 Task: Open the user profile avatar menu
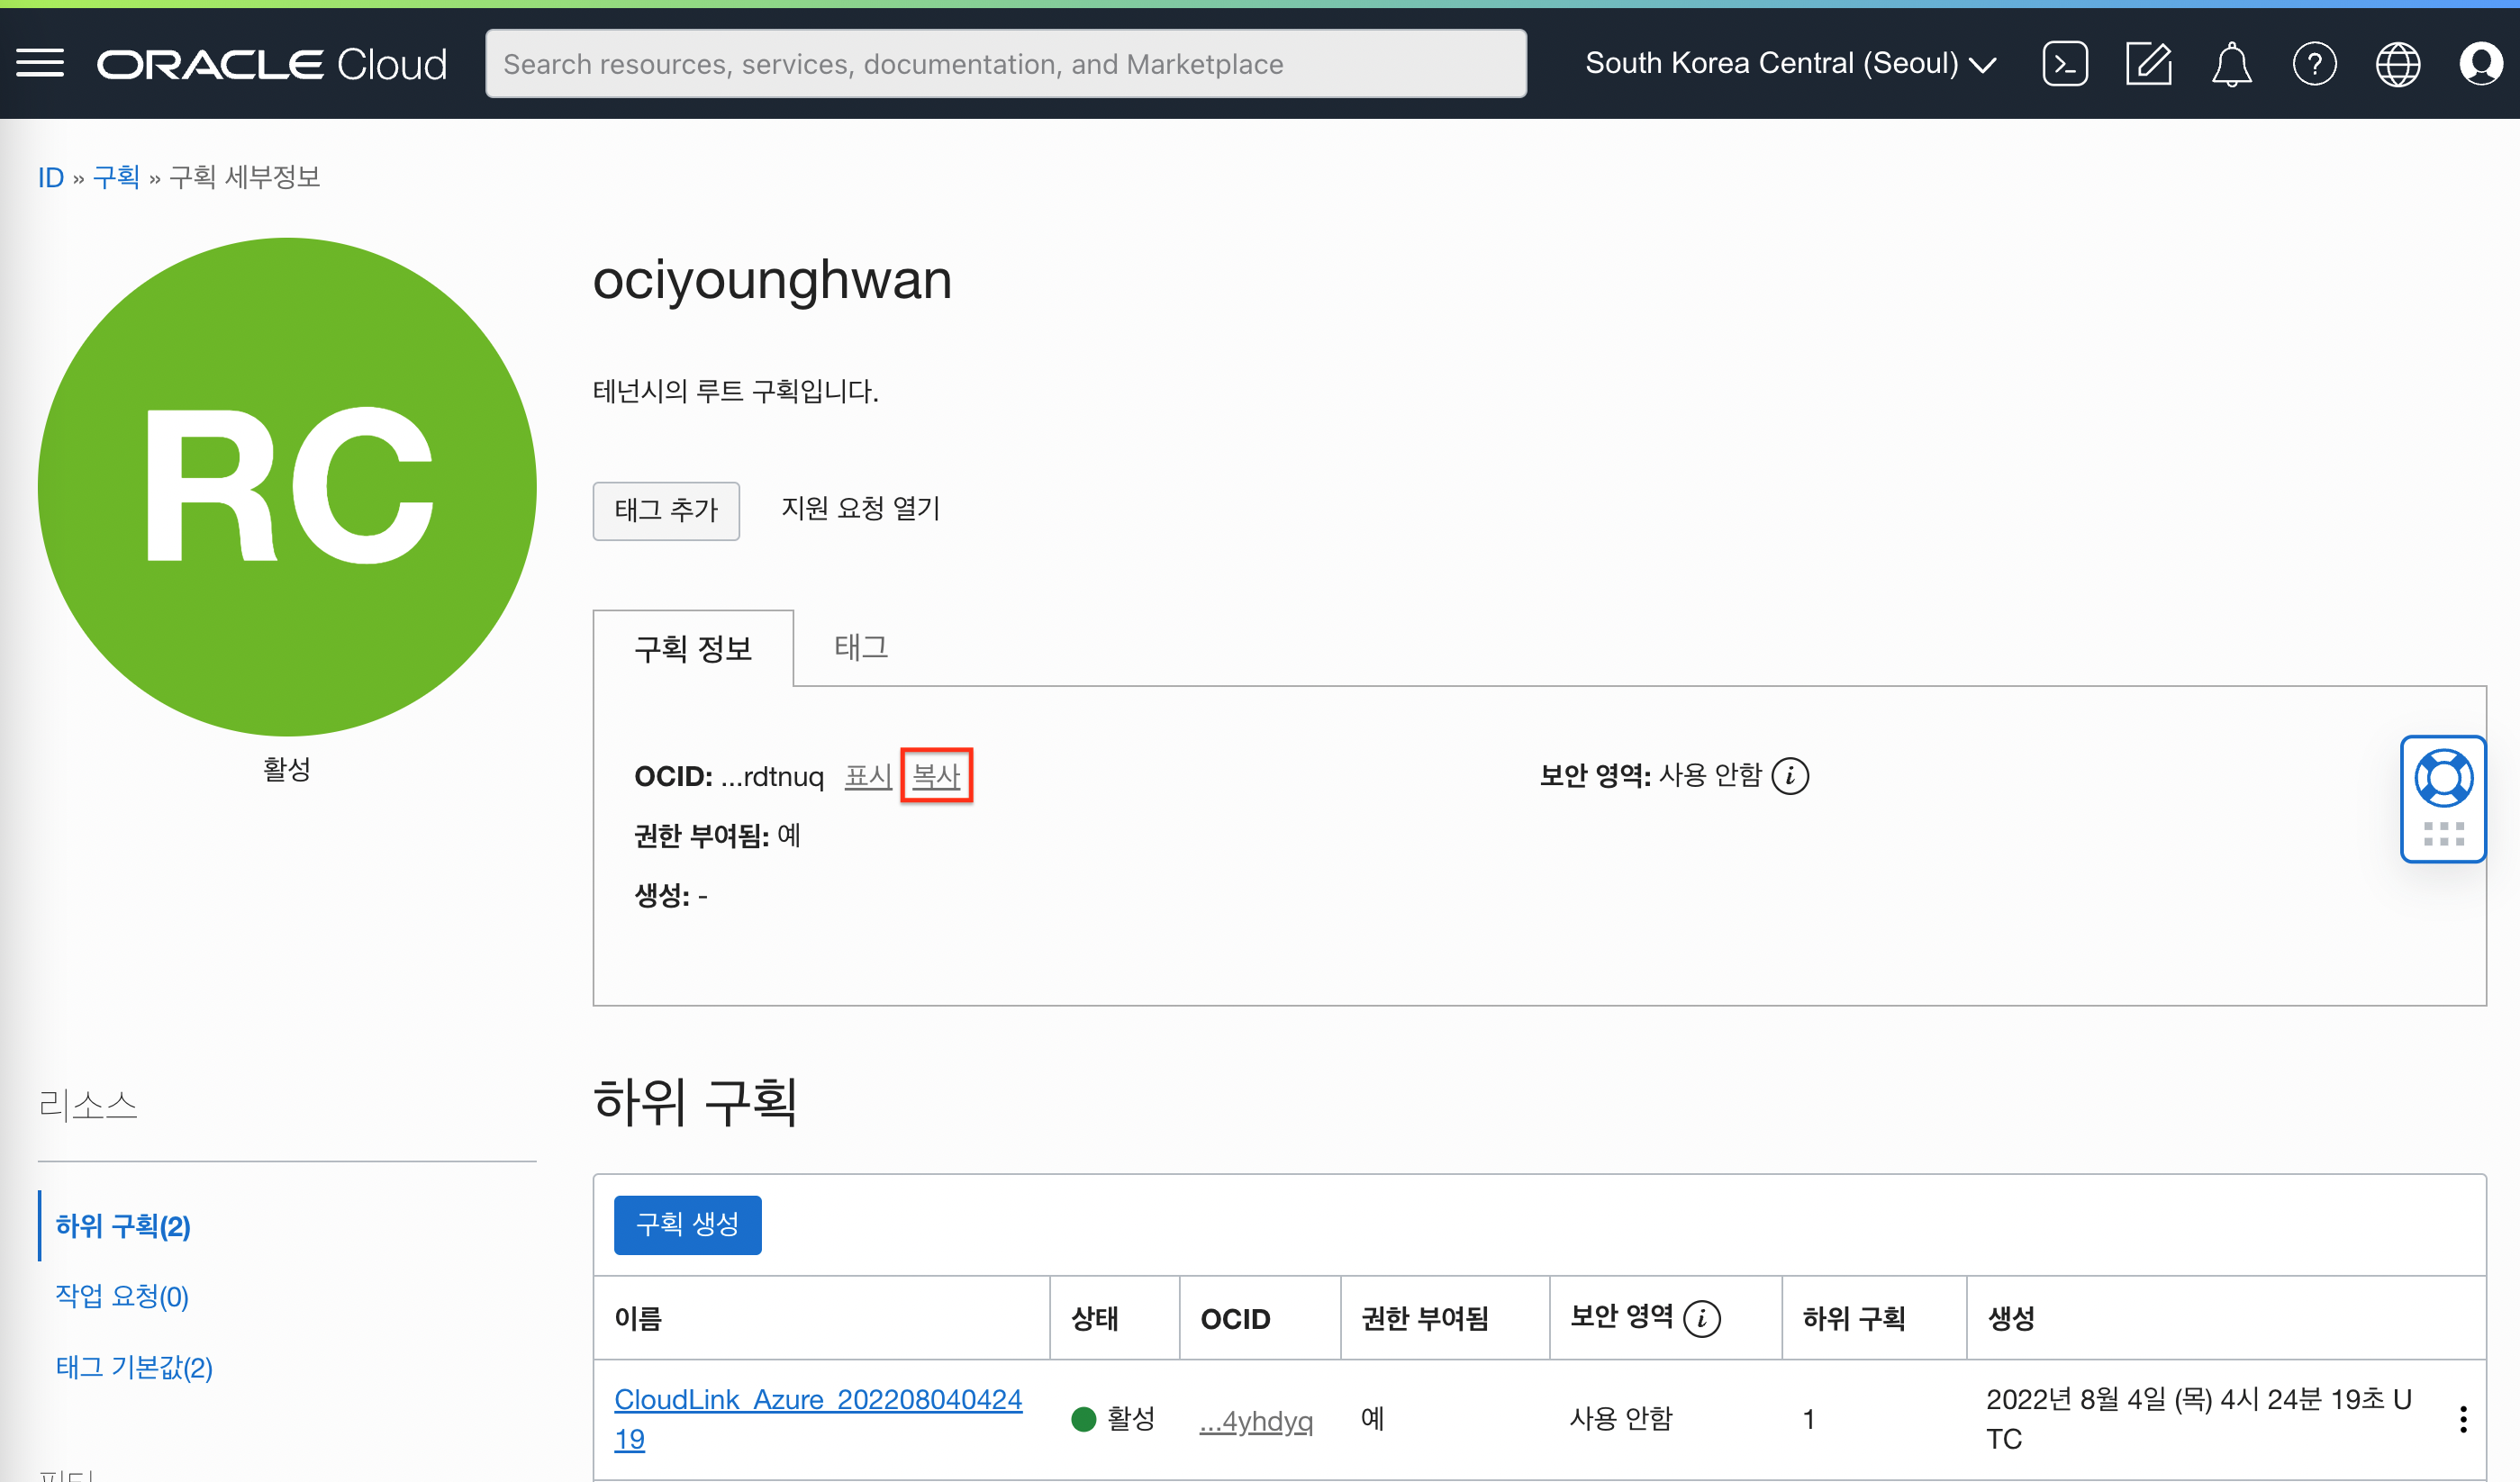[x=2481, y=64]
